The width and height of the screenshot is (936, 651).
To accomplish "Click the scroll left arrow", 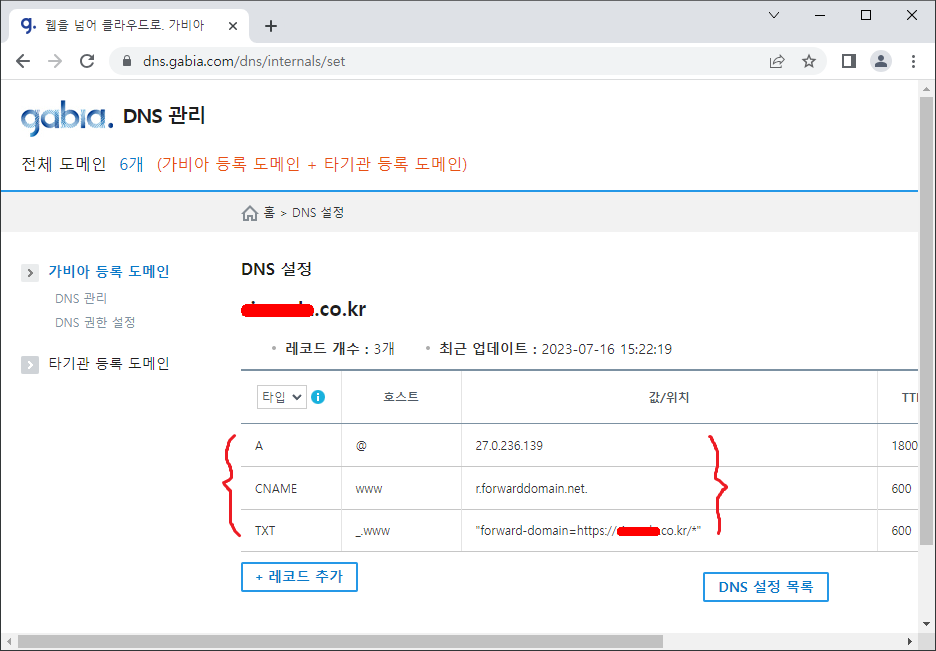I will pyautogui.click(x=9, y=642).
